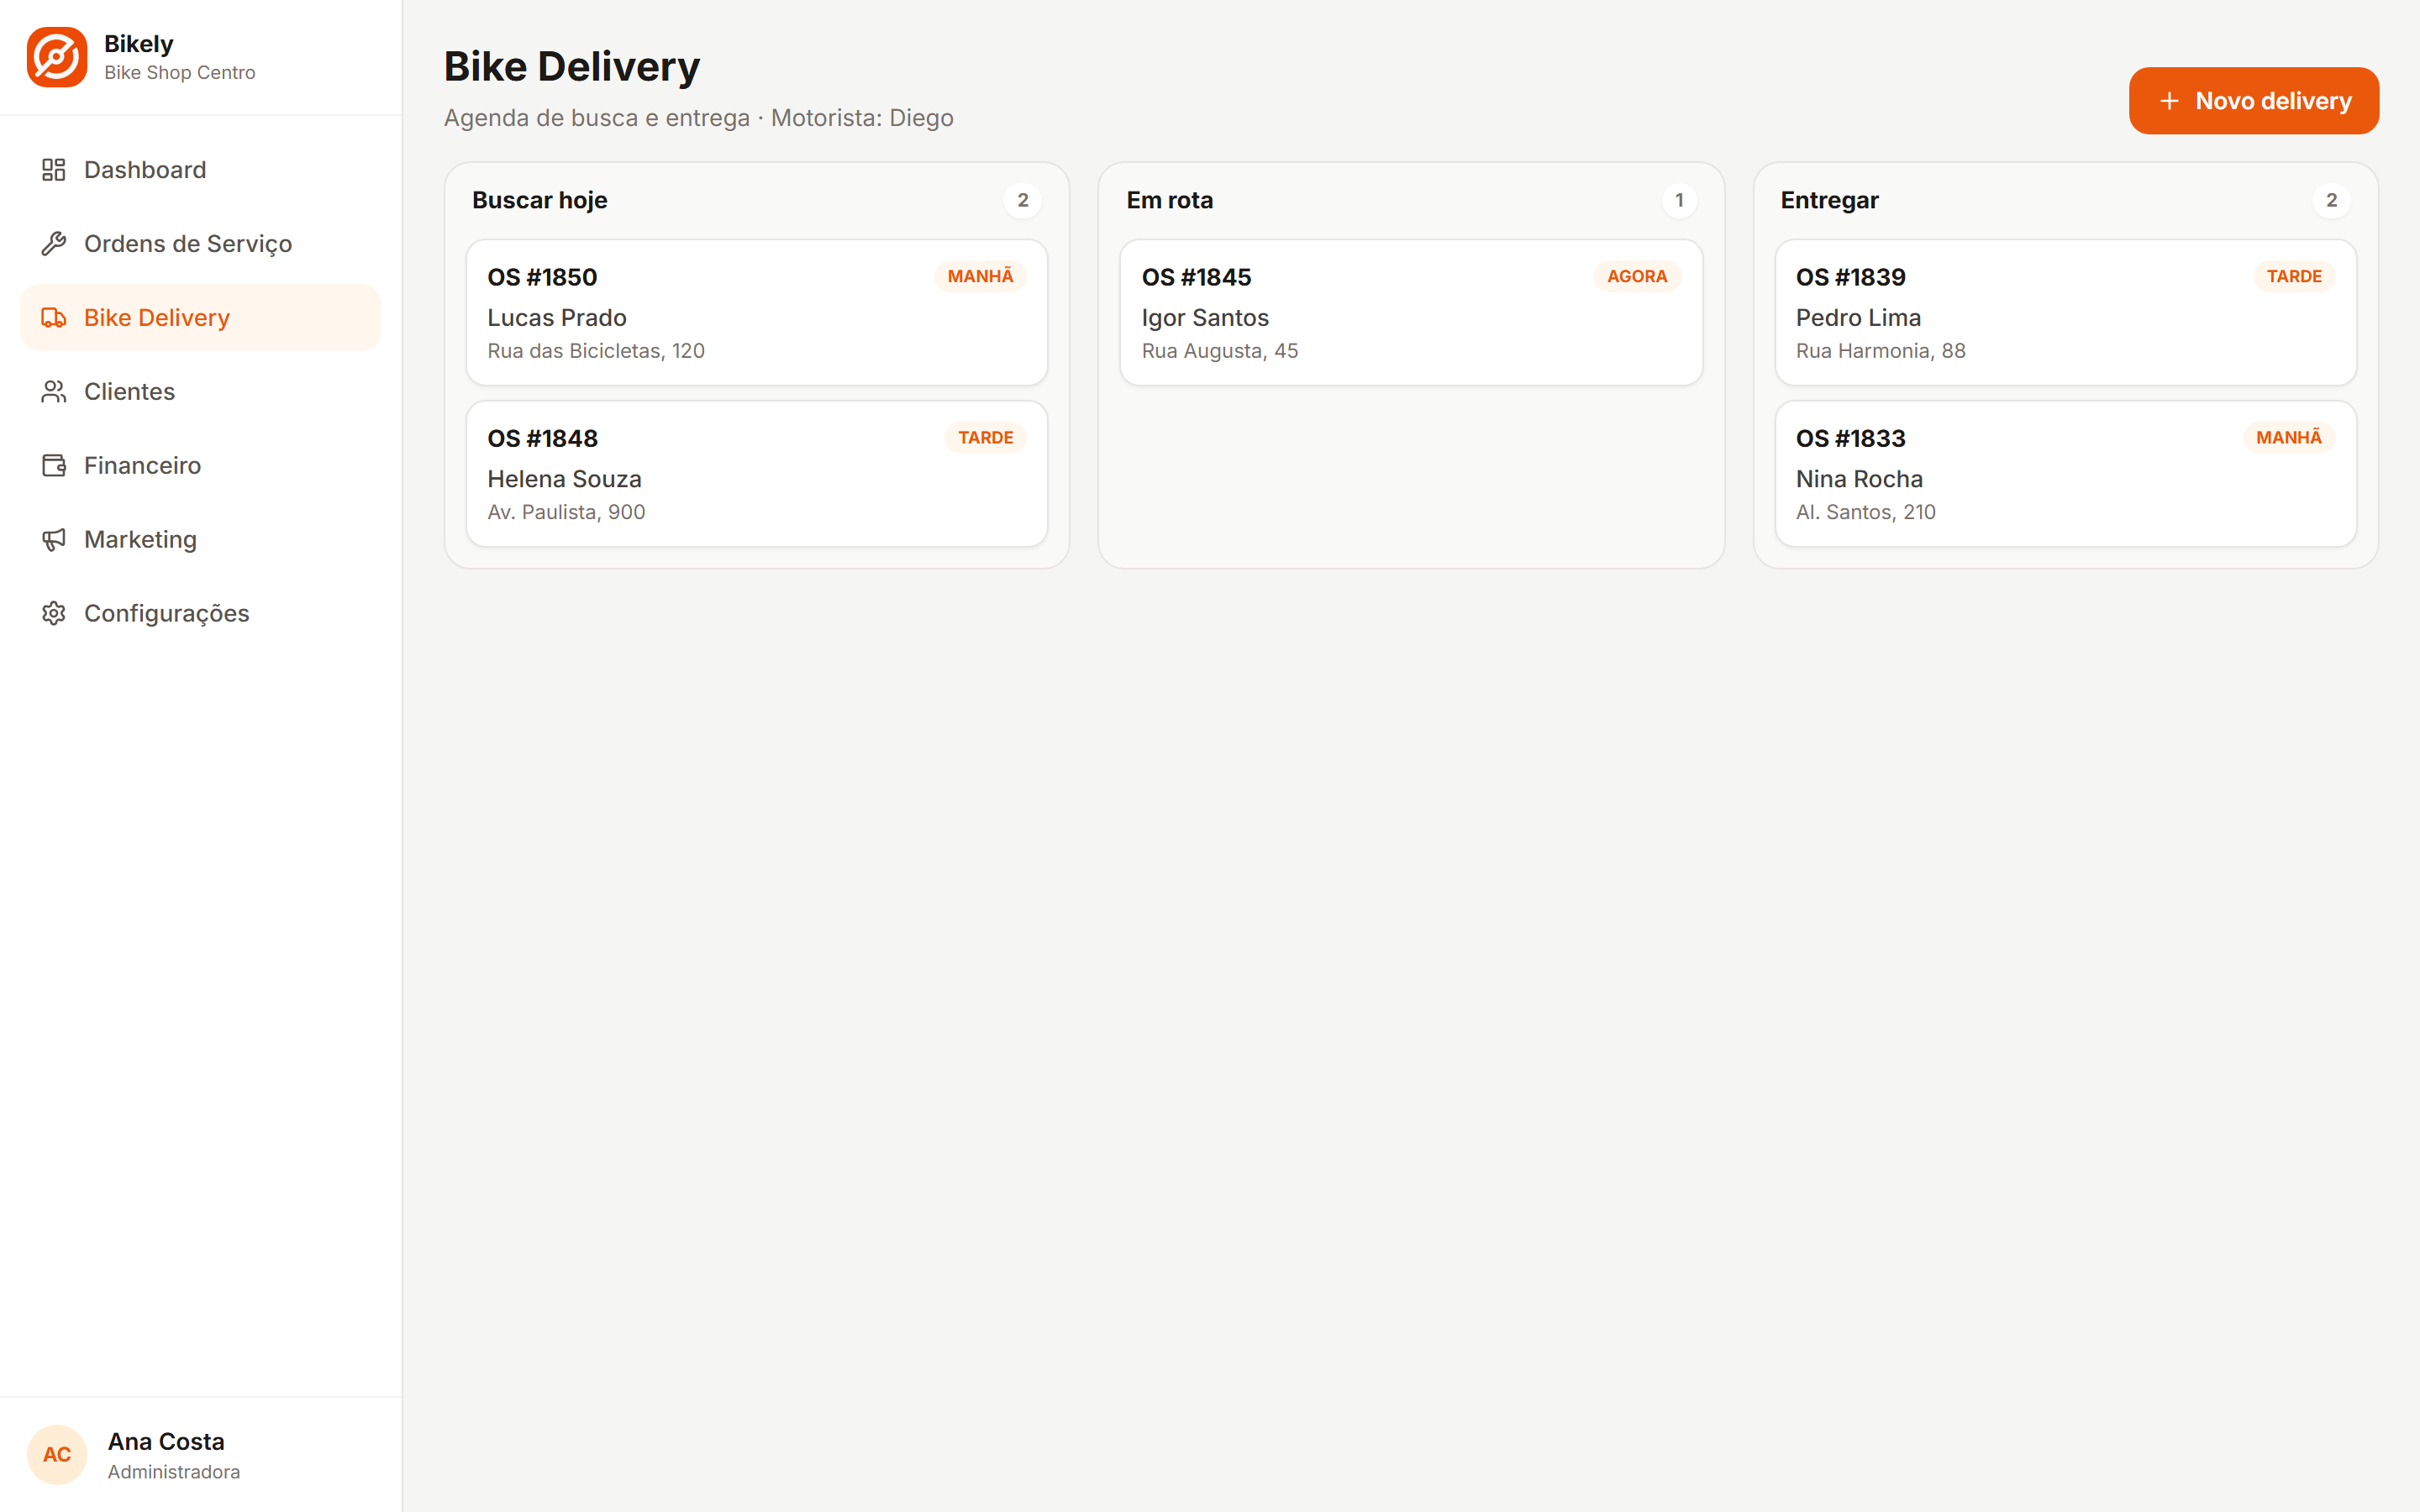Open order card OS #1839

pyautogui.click(x=2066, y=313)
